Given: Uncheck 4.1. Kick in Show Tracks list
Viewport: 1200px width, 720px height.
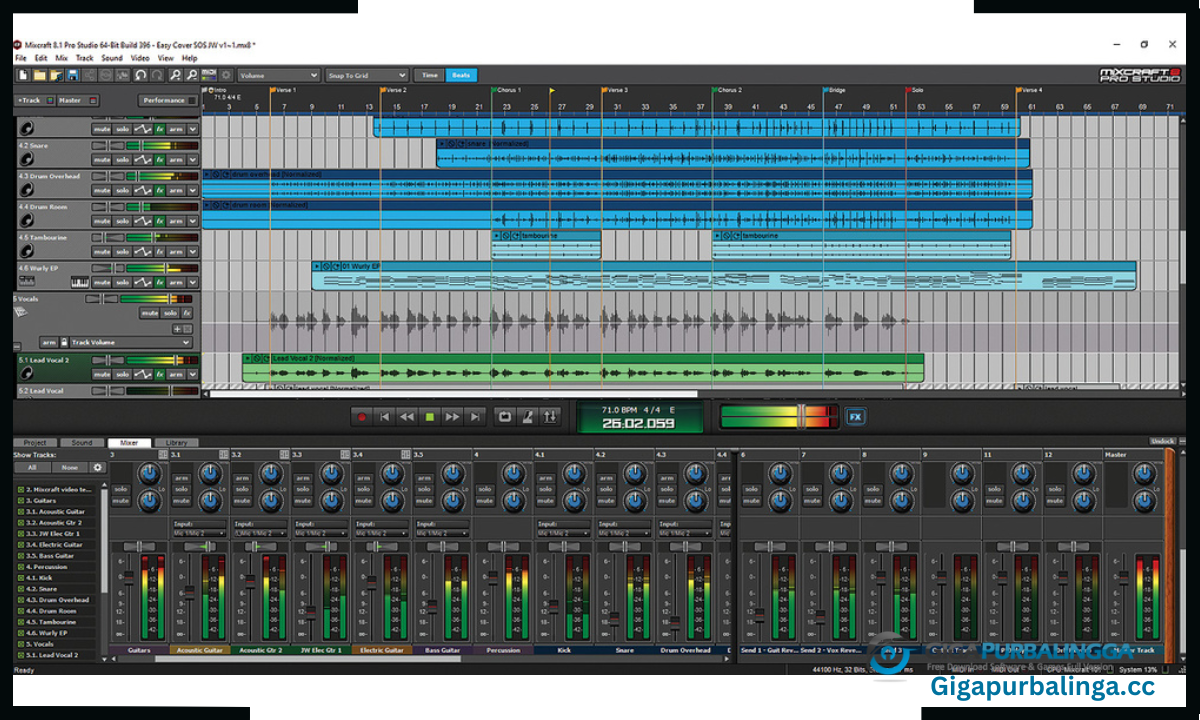Looking at the screenshot, I should point(21,578).
